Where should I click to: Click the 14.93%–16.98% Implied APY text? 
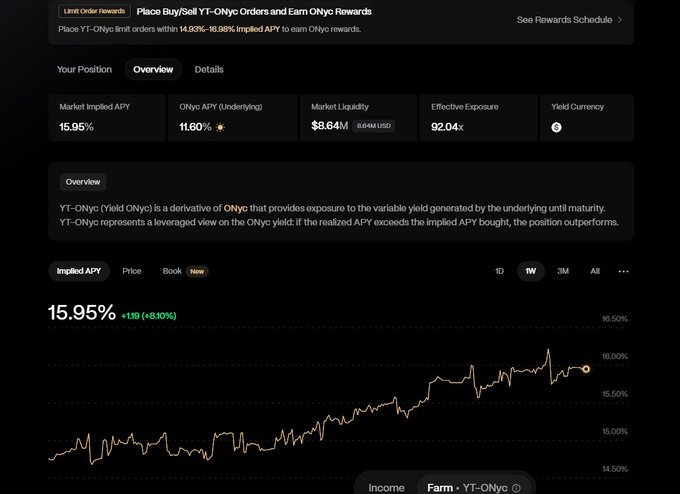coord(230,29)
